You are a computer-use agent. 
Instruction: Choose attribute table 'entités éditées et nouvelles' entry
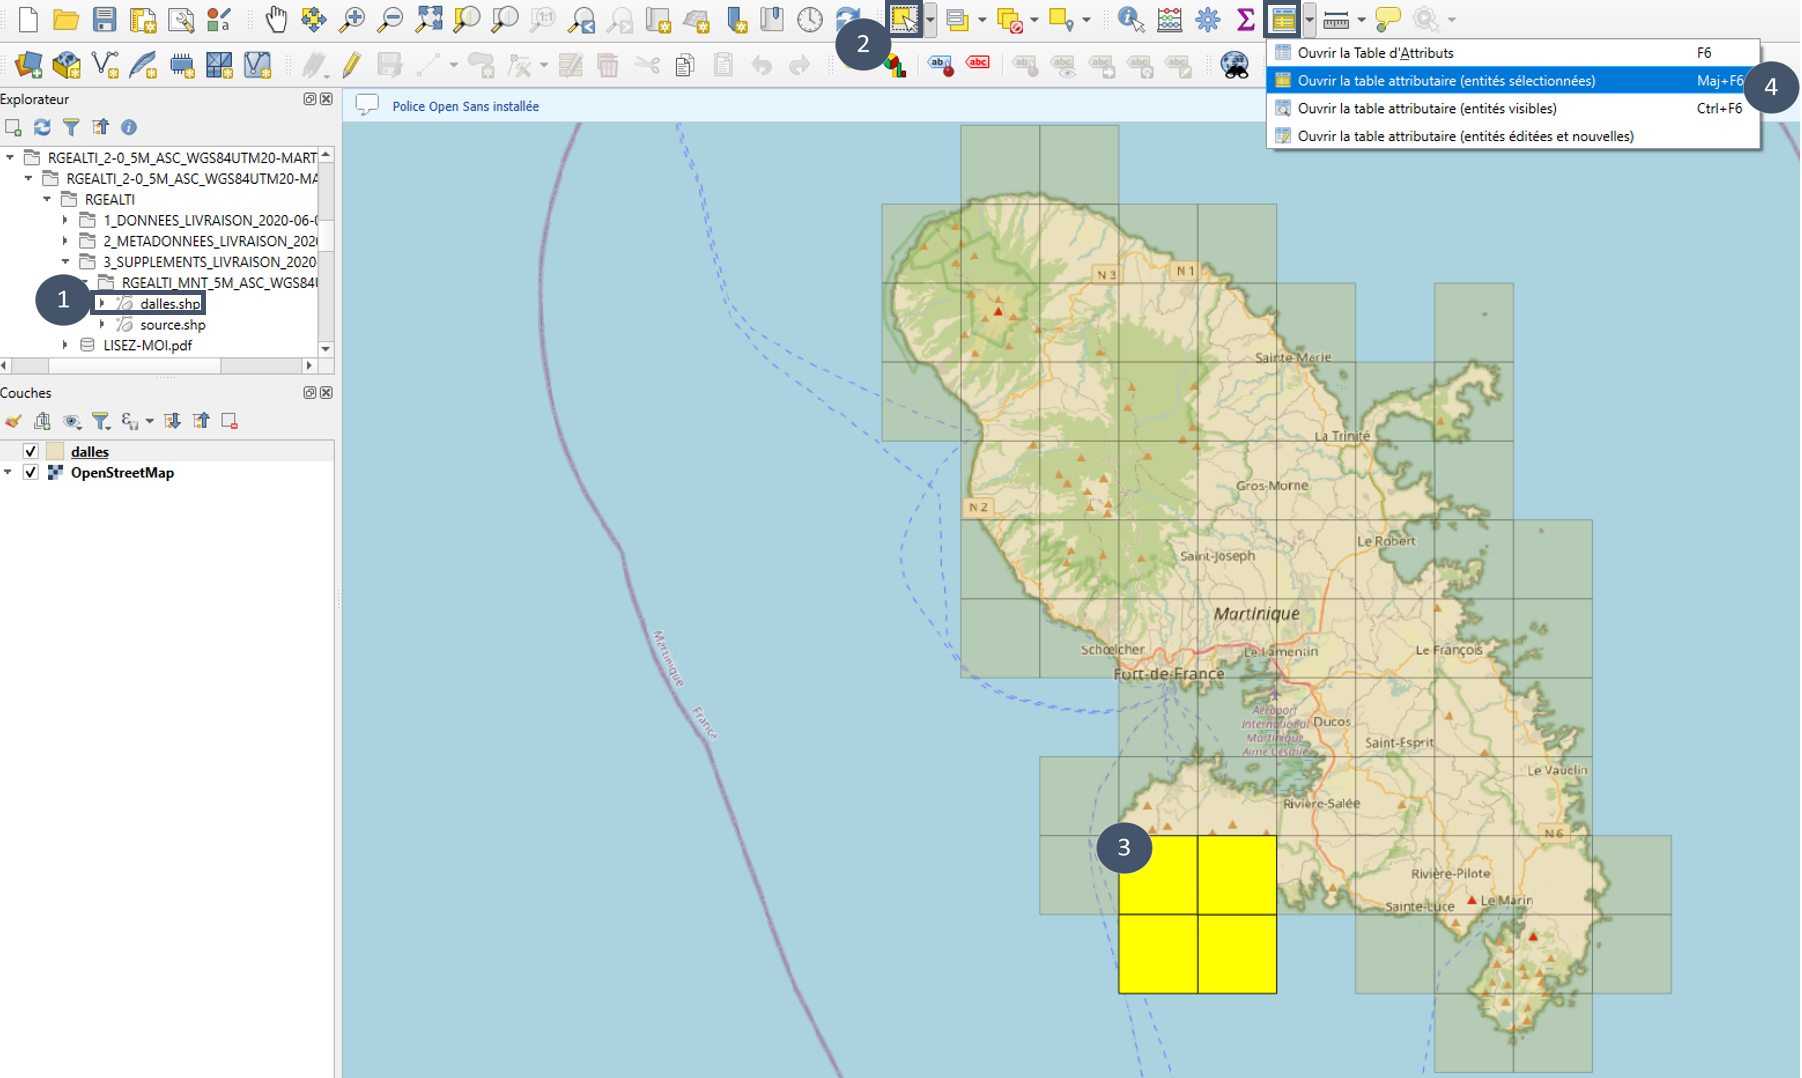coord(1513,136)
